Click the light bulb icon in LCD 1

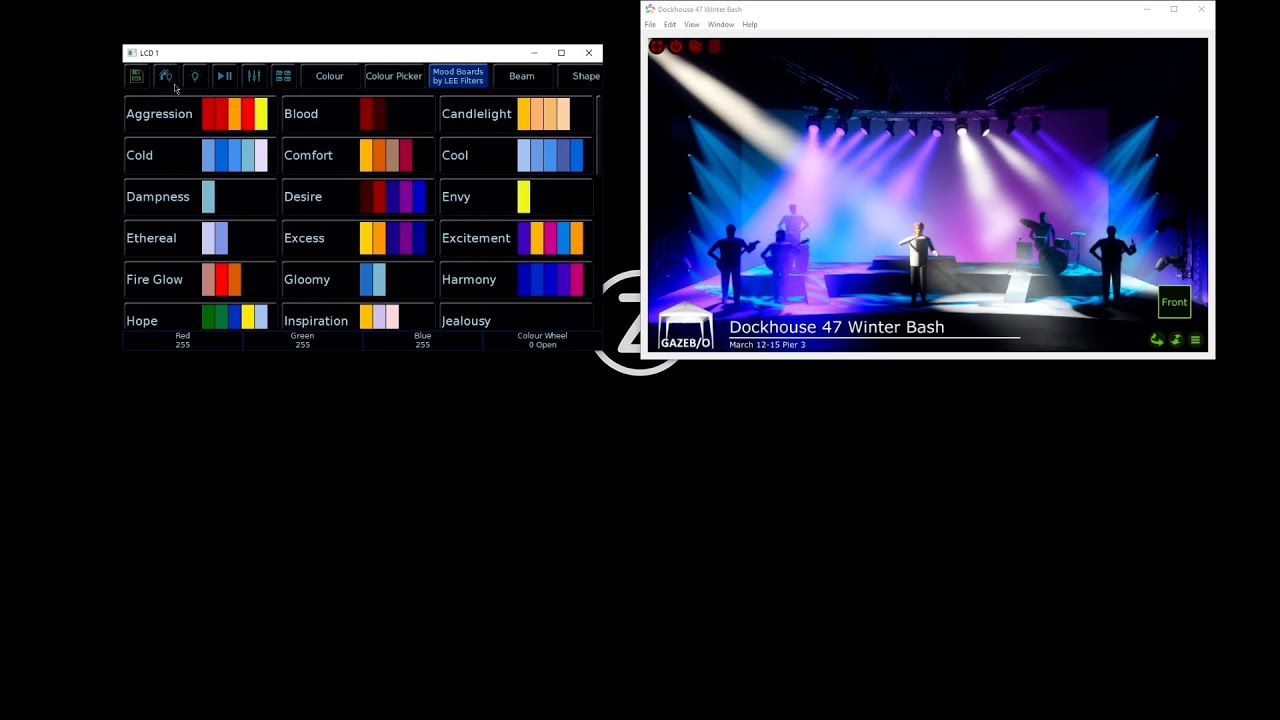195,76
